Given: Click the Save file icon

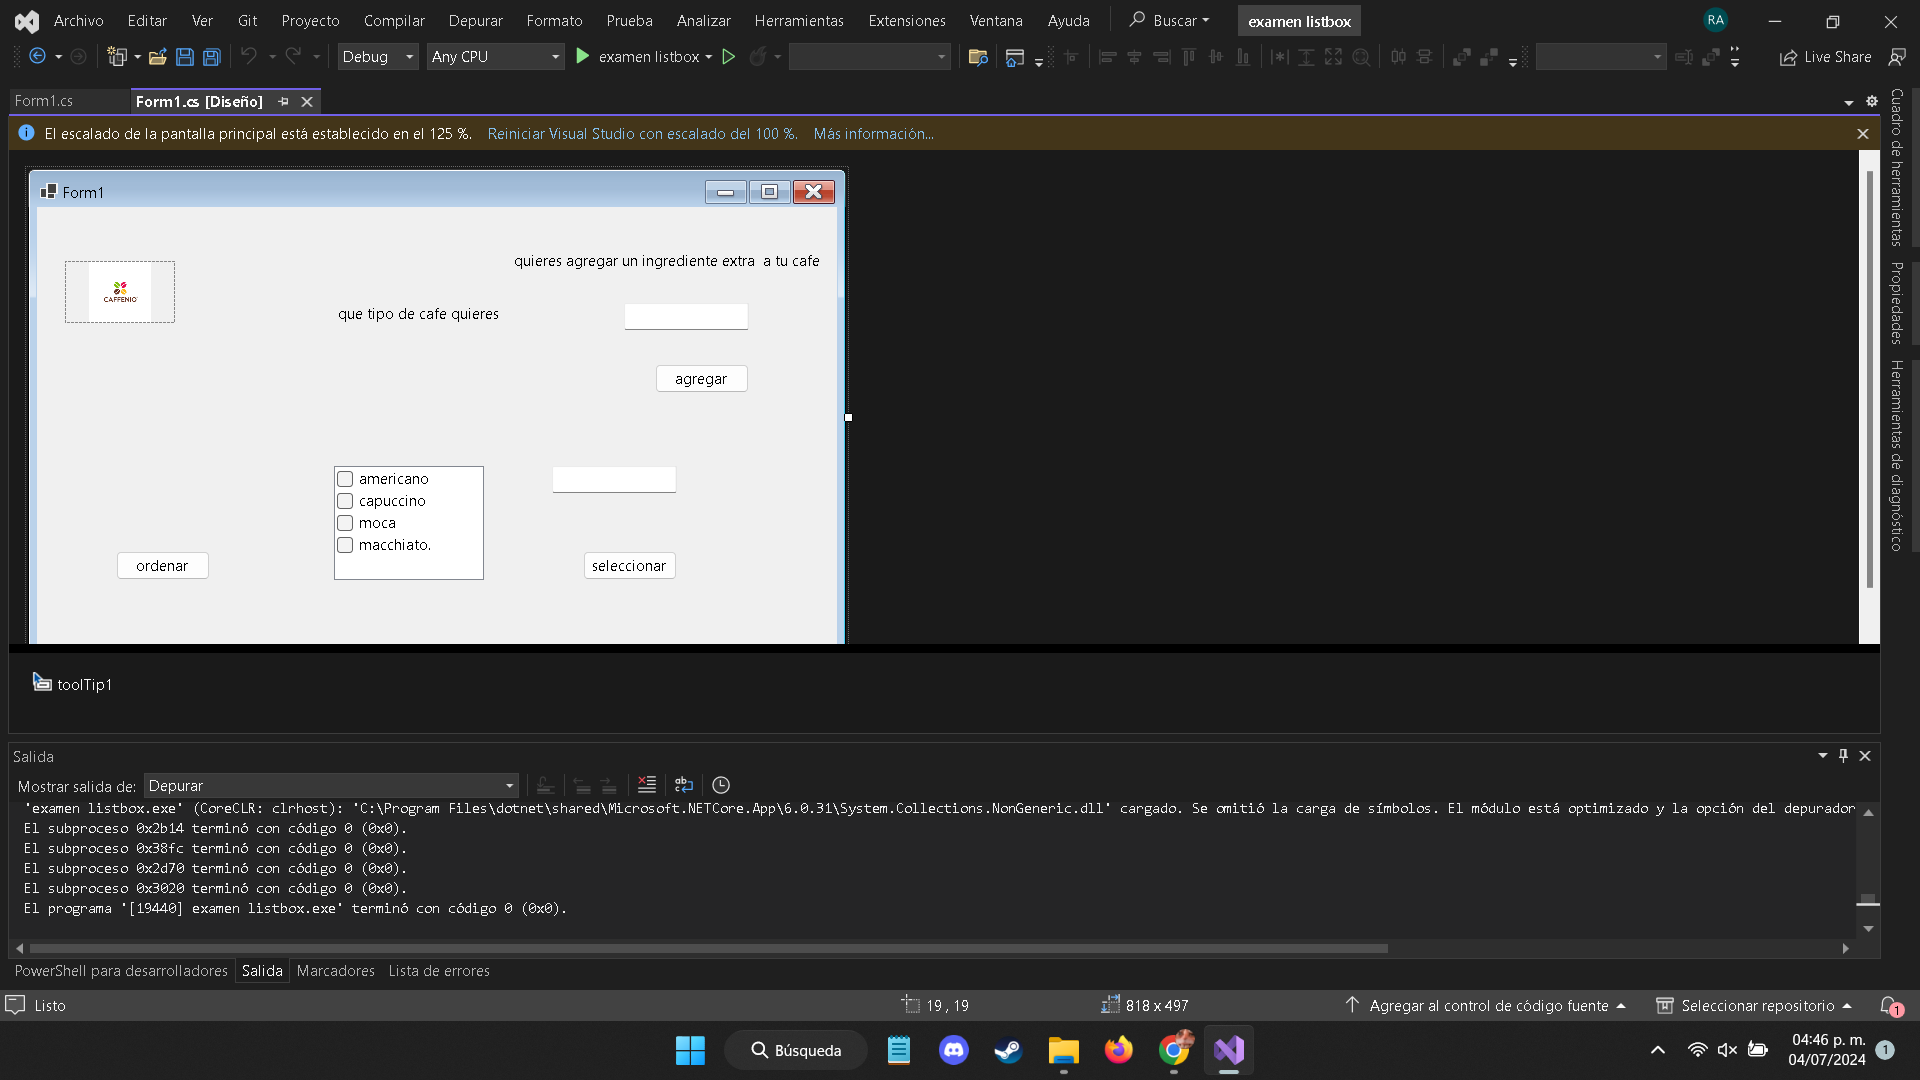Looking at the screenshot, I should click(185, 57).
